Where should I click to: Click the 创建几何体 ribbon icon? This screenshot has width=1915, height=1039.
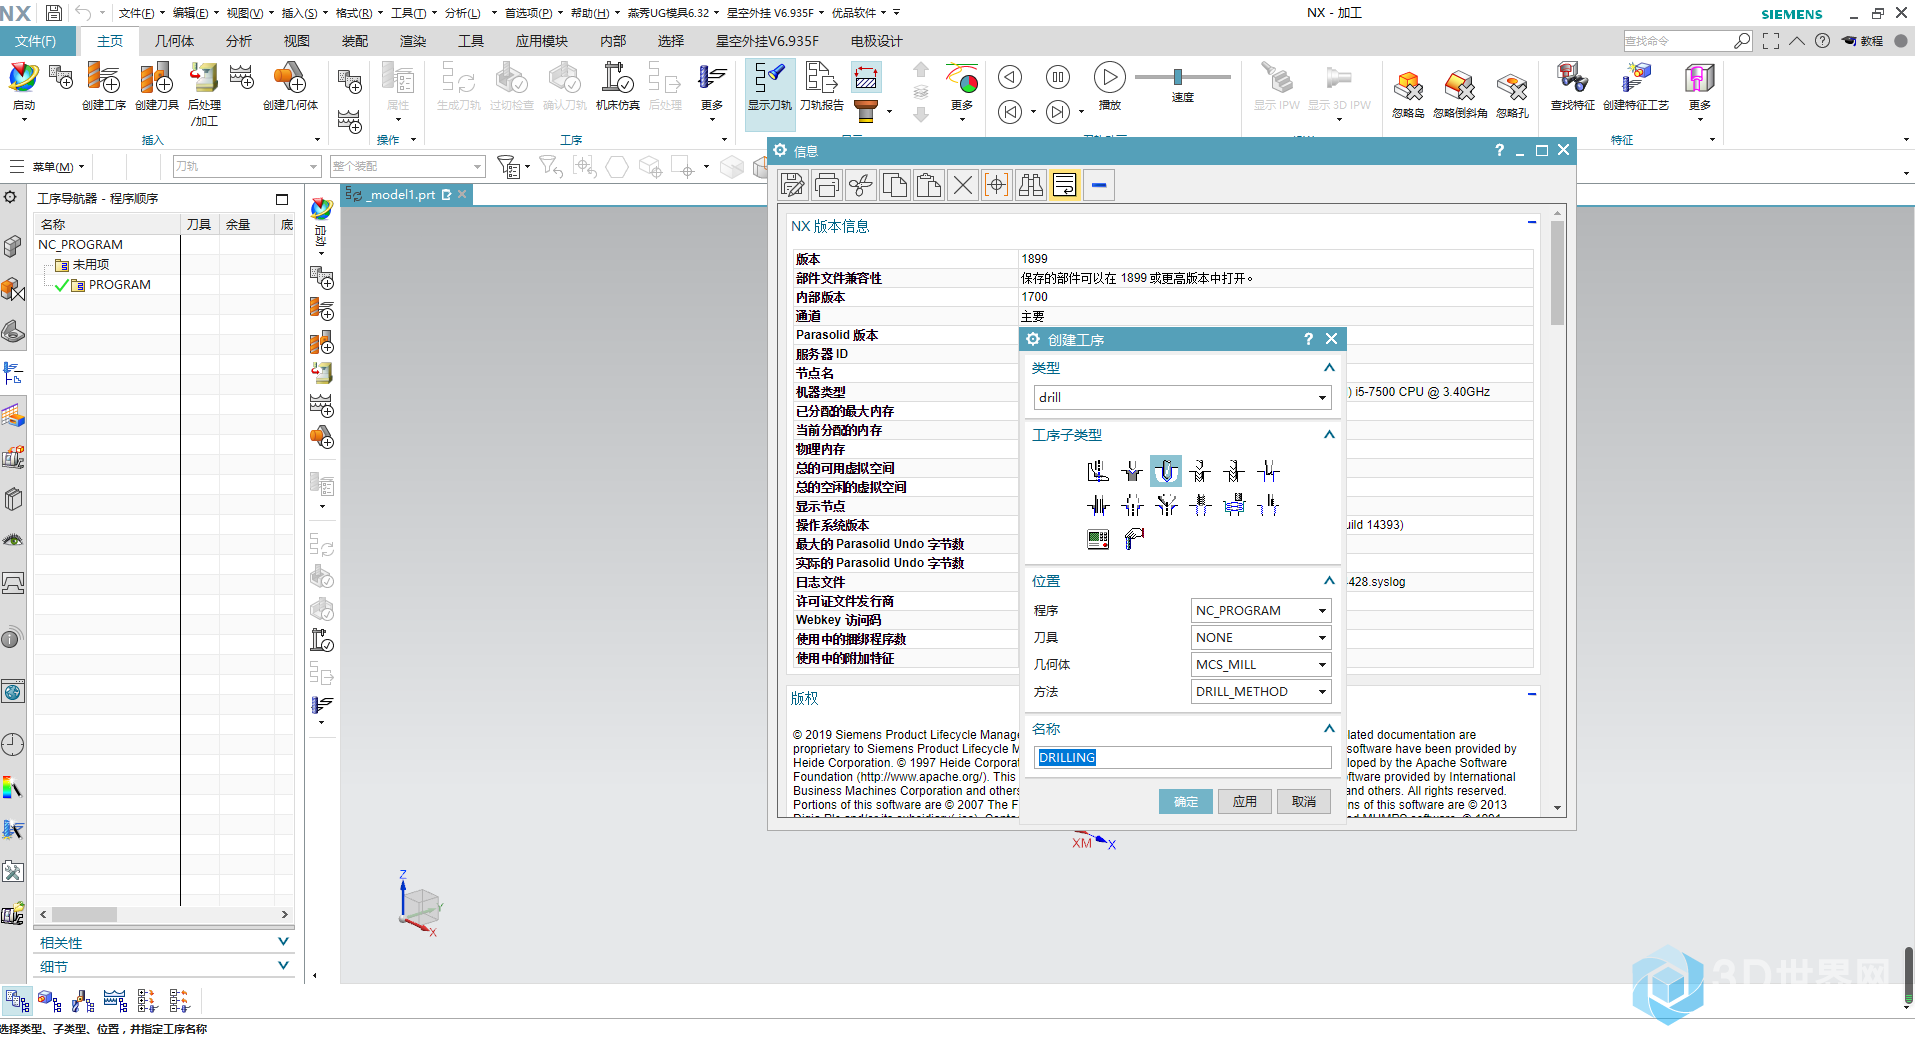click(290, 87)
